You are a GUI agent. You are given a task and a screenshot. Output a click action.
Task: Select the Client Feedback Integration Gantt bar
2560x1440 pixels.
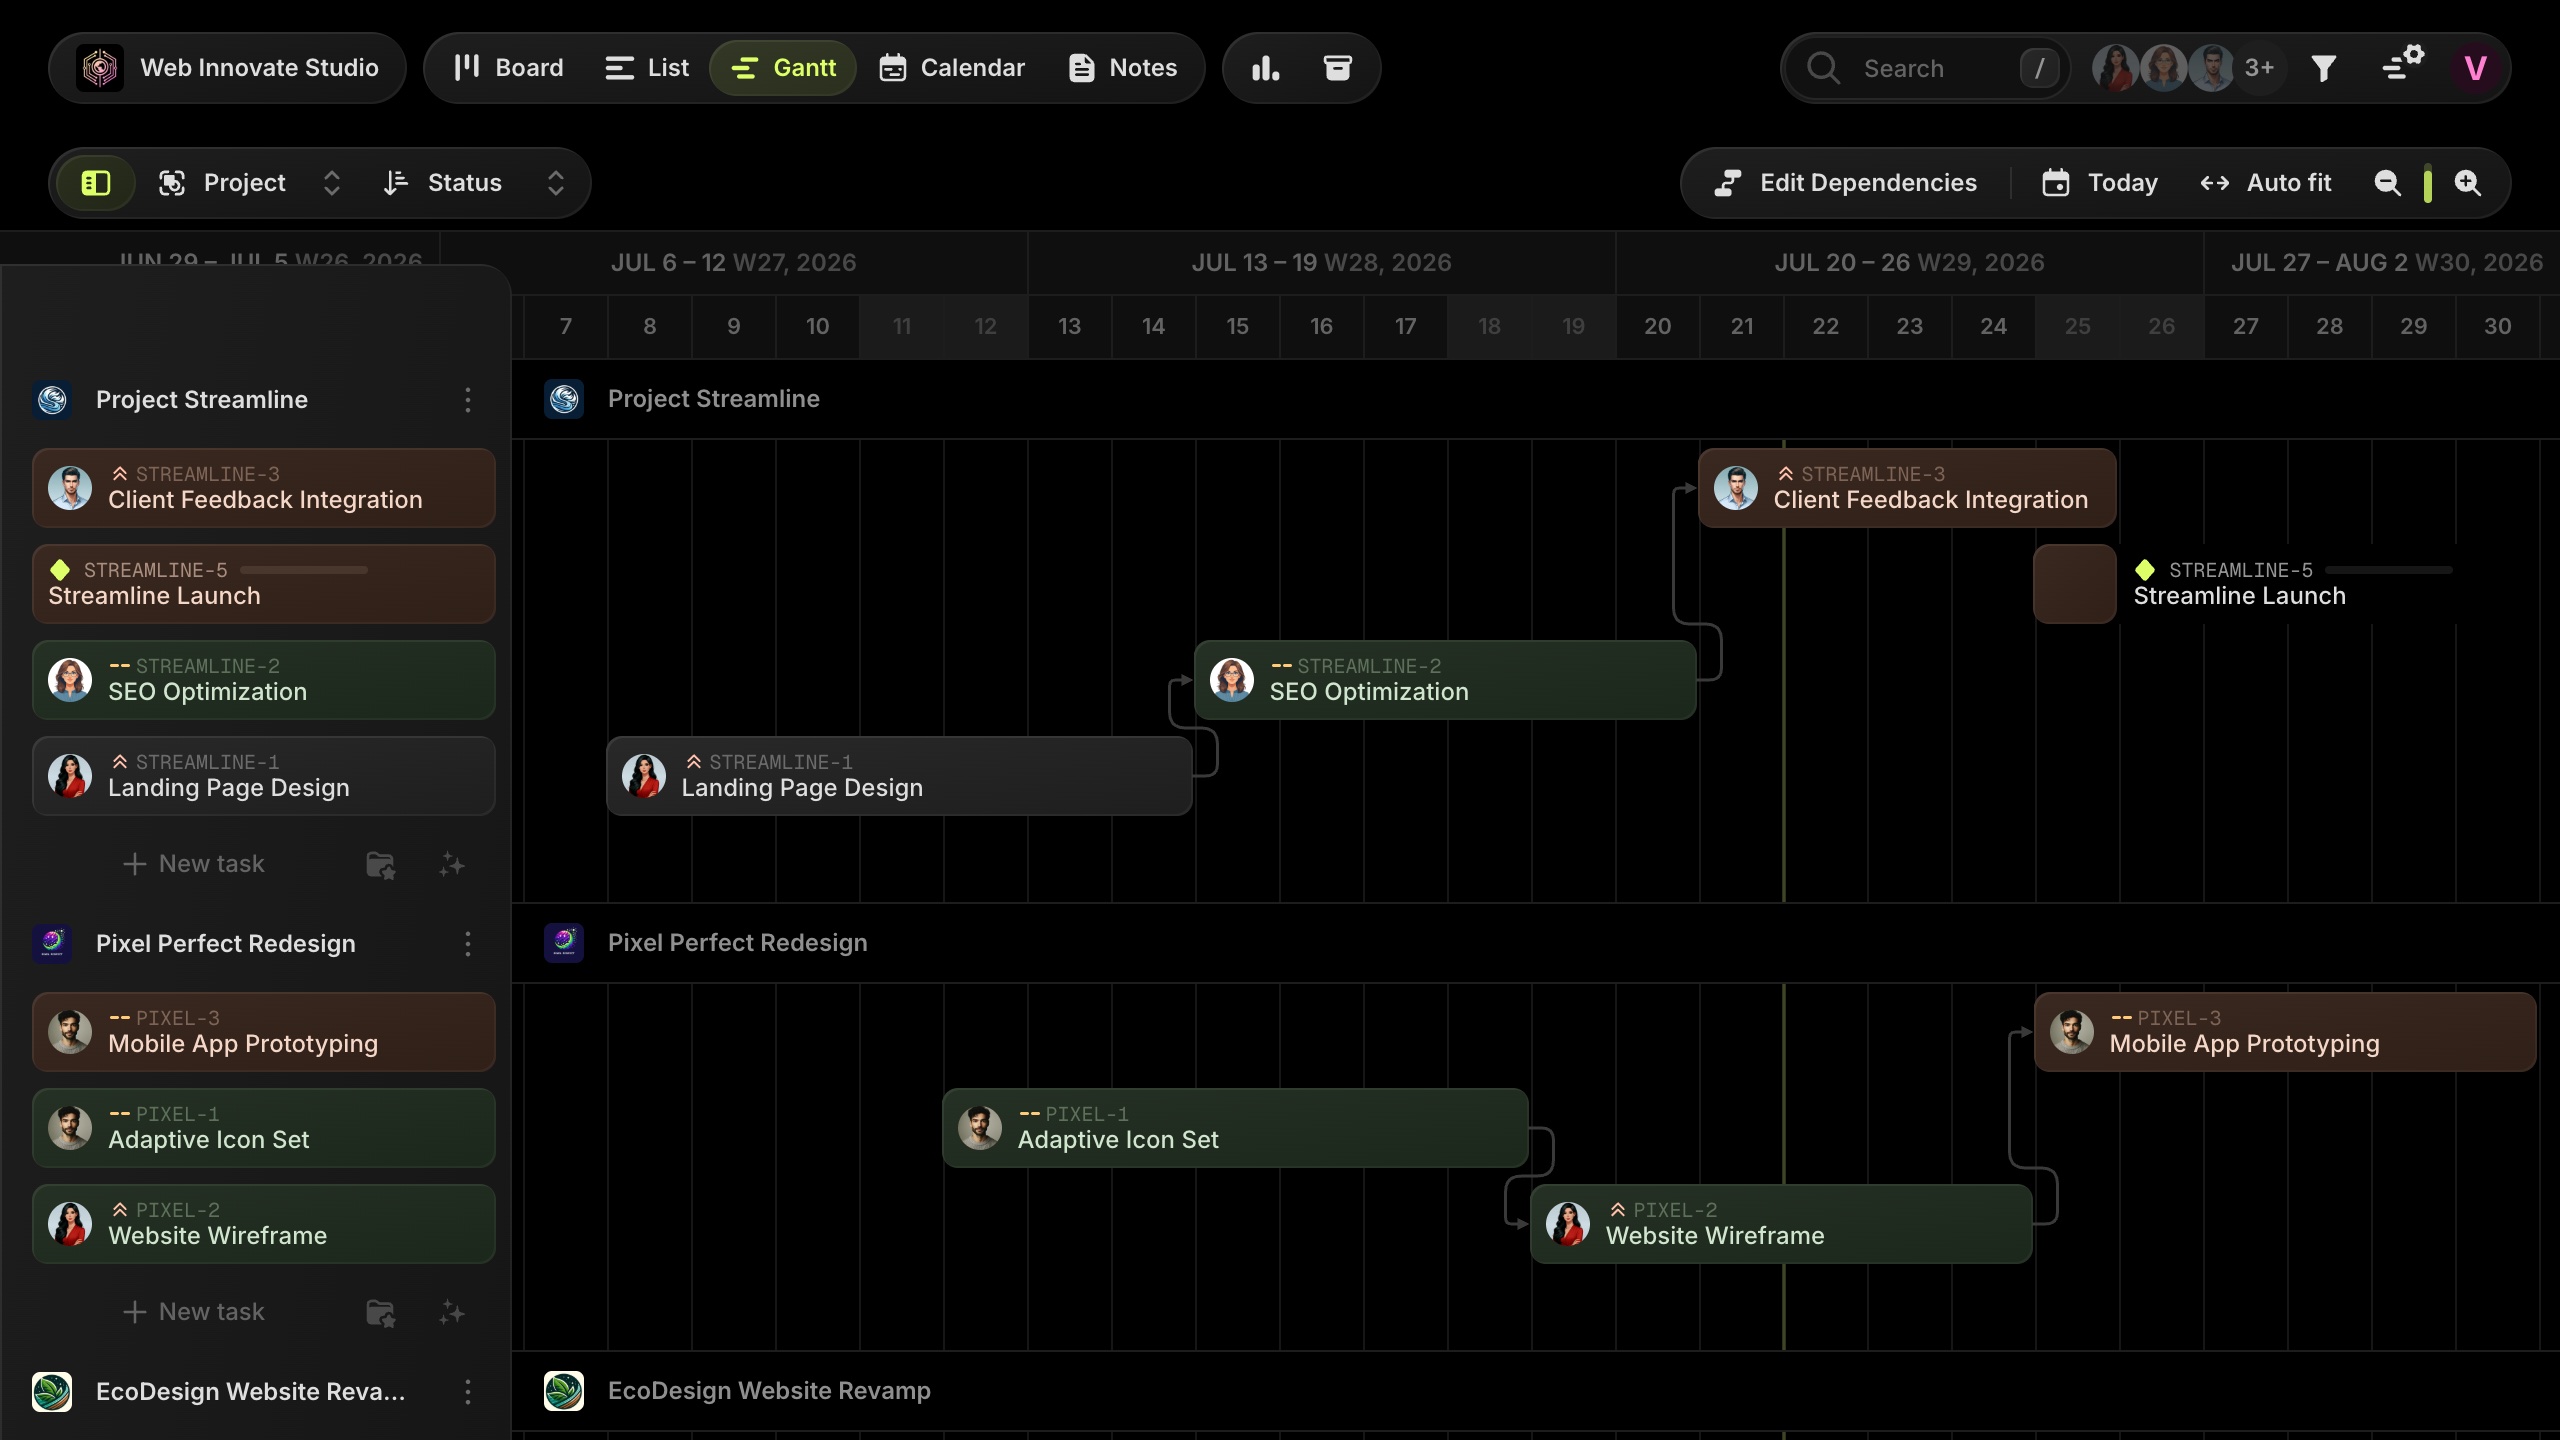pyautogui.click(x=1907, y=488)
